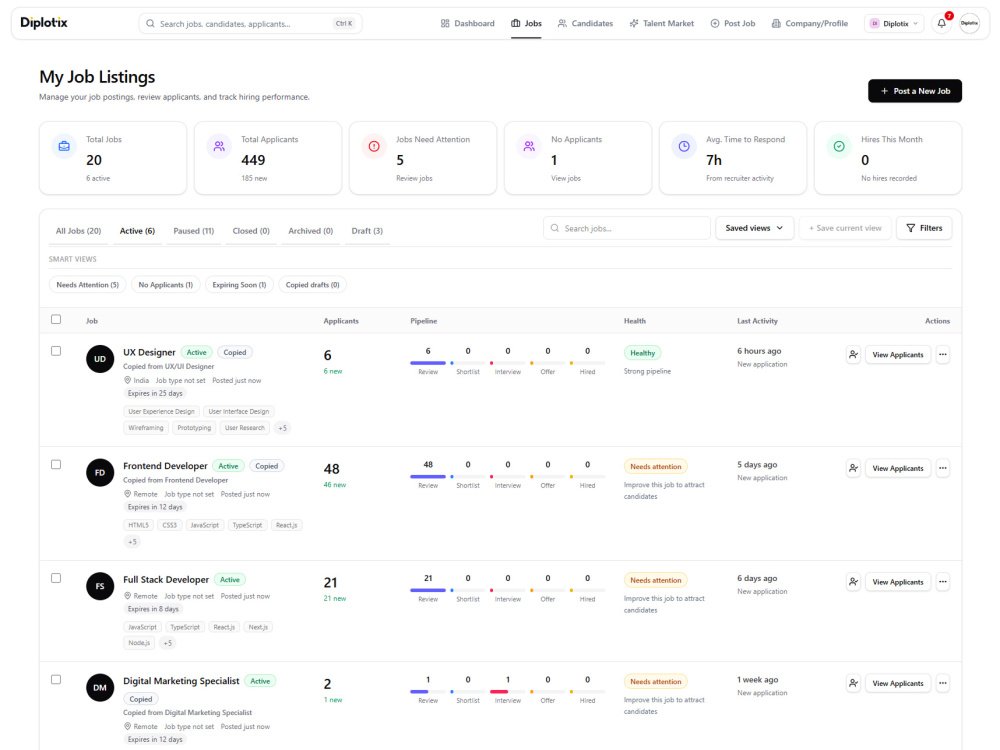Open the Full Stack Developer job title
Screen dimensions: 1000x750
166,579
